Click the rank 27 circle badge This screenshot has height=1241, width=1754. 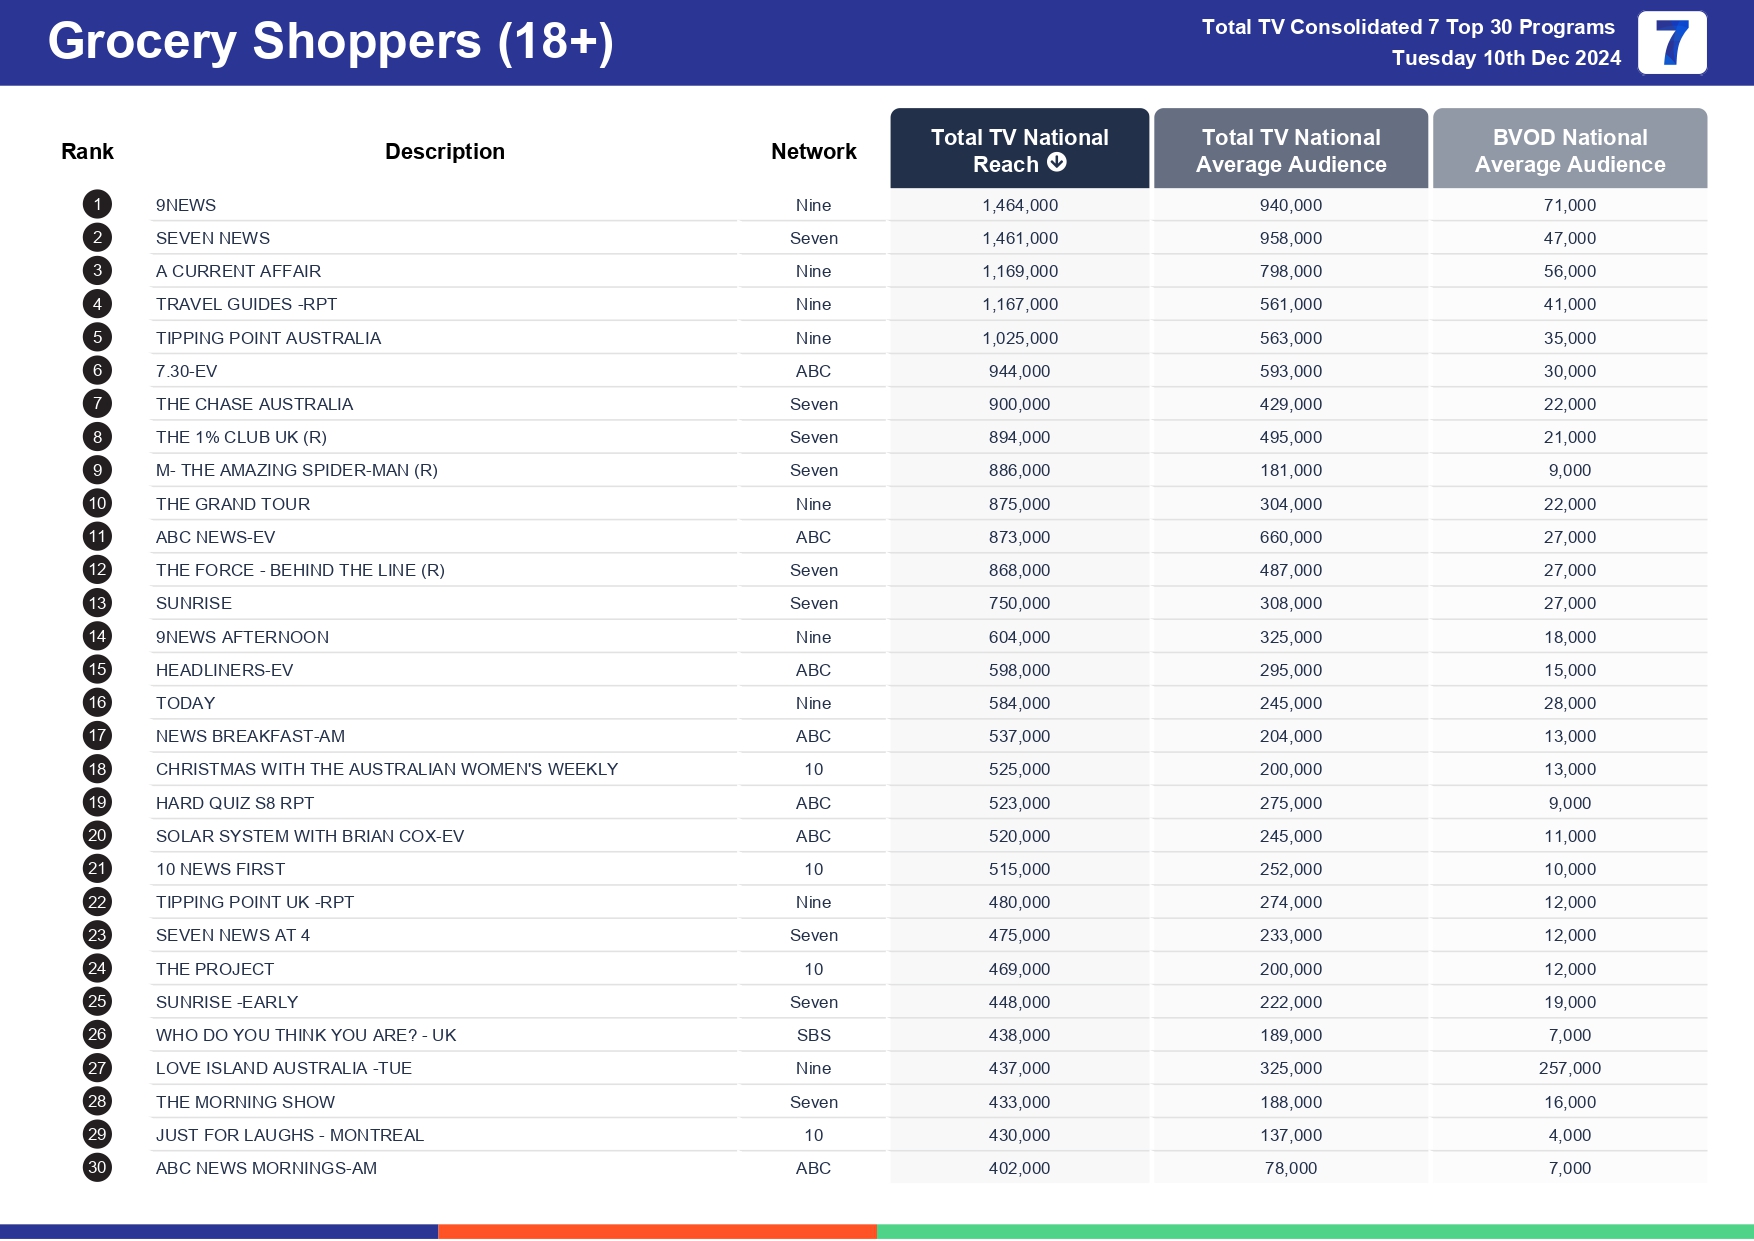click(97, 1068)
